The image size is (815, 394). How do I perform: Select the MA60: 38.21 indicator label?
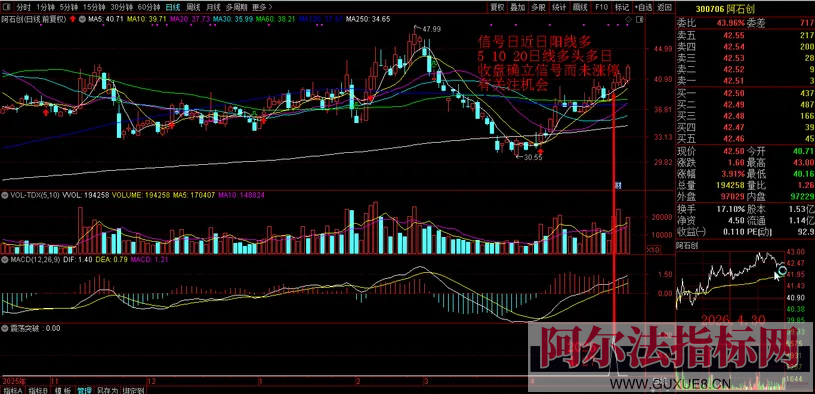275,19
